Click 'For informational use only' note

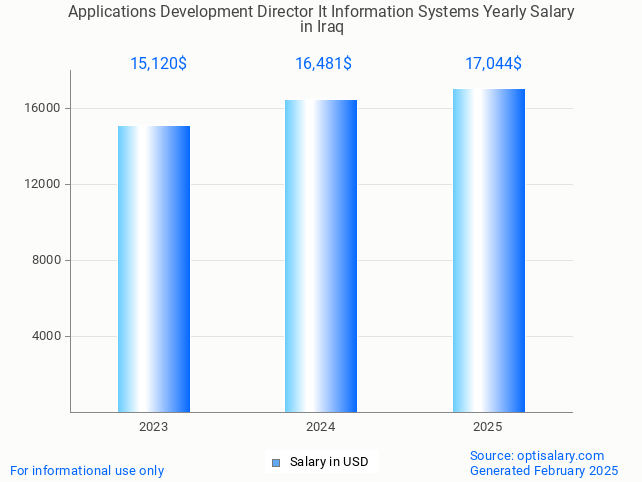pyautogui.click(x=87, y=471)
